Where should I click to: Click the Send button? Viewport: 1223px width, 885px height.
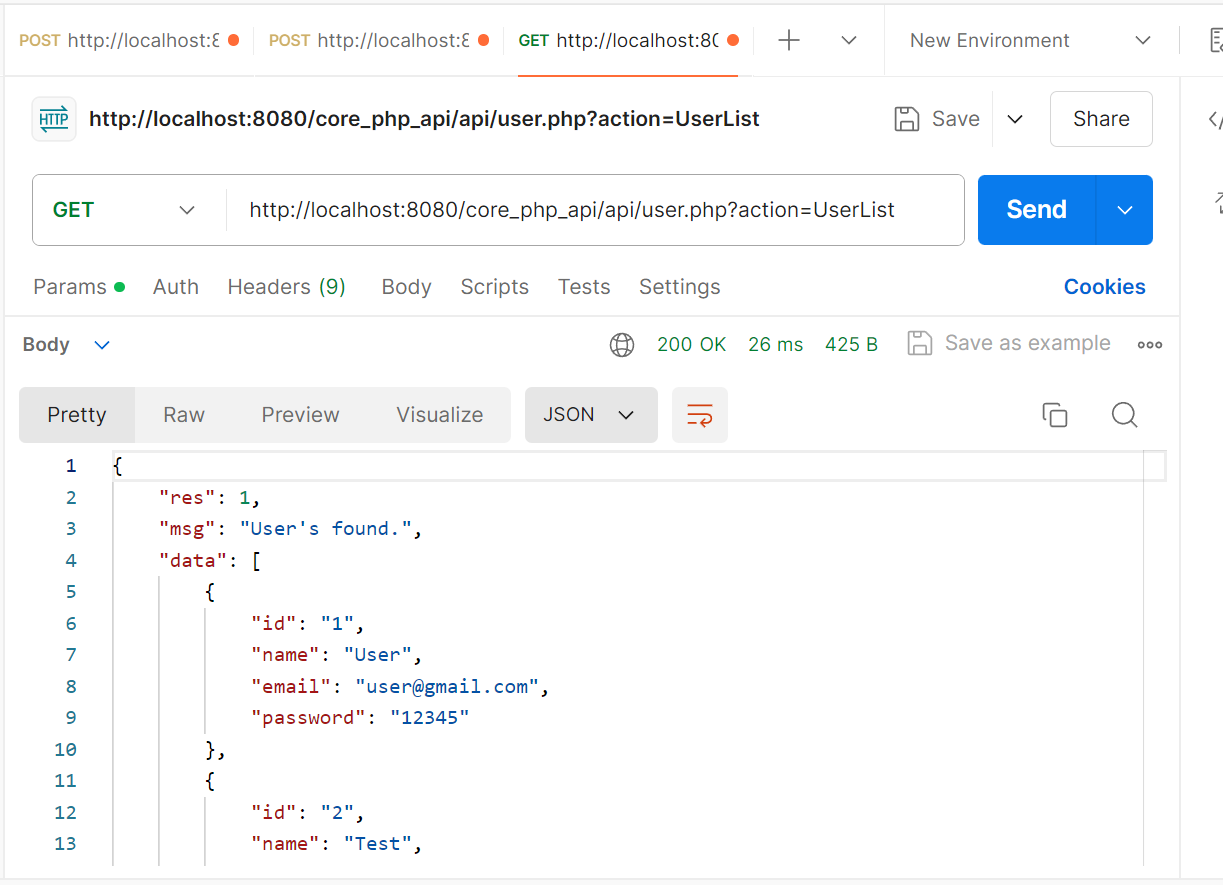(1037, 210)
